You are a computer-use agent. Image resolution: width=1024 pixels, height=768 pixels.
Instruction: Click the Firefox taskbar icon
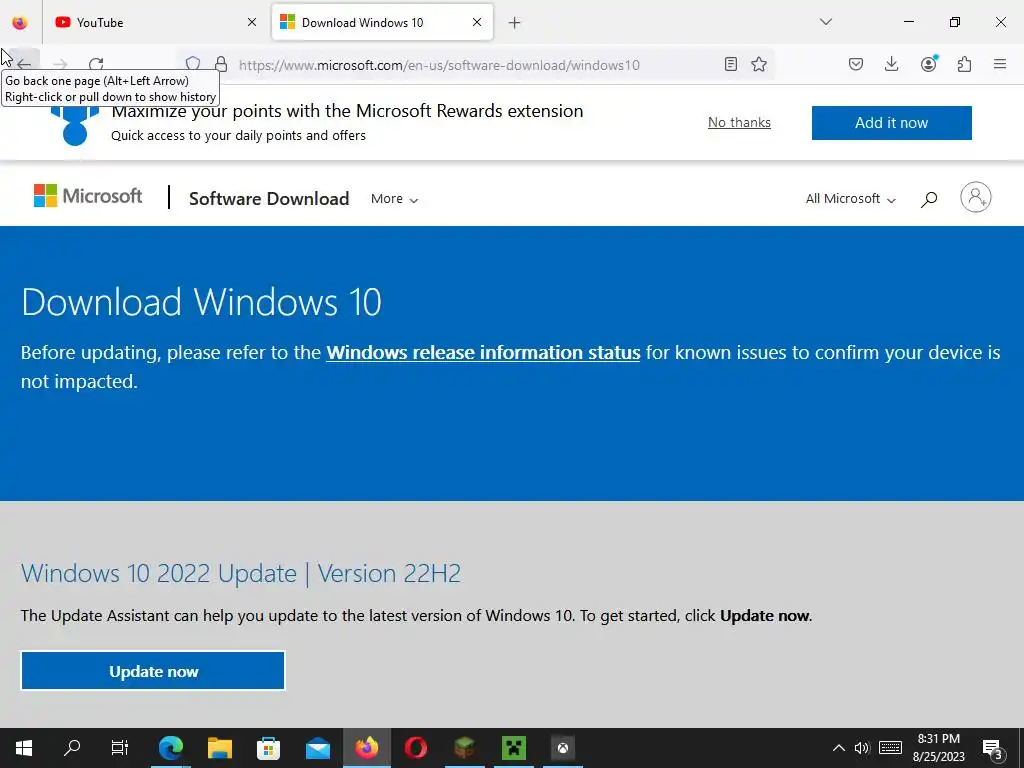[367, 748]
